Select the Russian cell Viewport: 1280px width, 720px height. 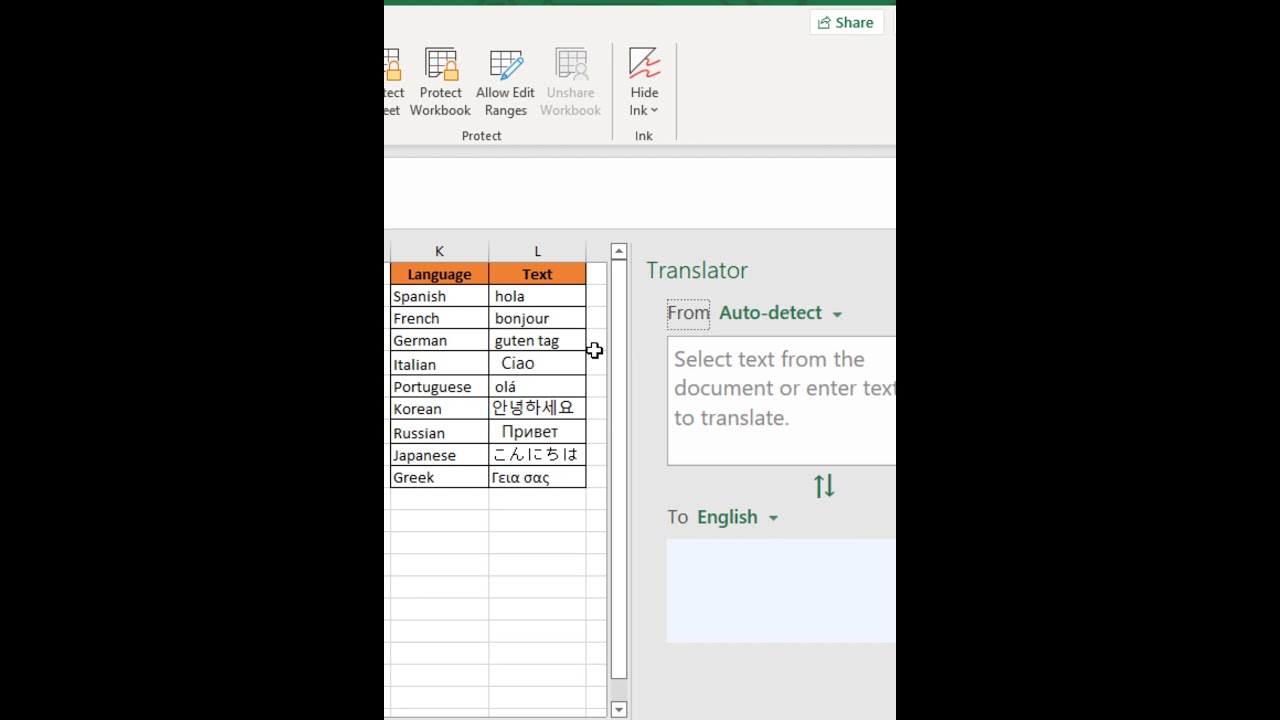point(439,432)
